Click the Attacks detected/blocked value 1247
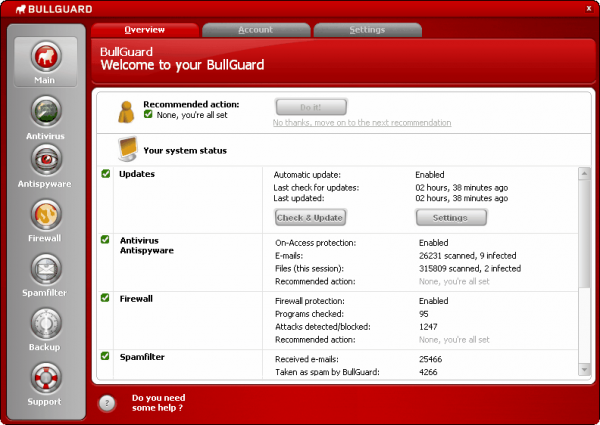 click(x=428, y=327)
